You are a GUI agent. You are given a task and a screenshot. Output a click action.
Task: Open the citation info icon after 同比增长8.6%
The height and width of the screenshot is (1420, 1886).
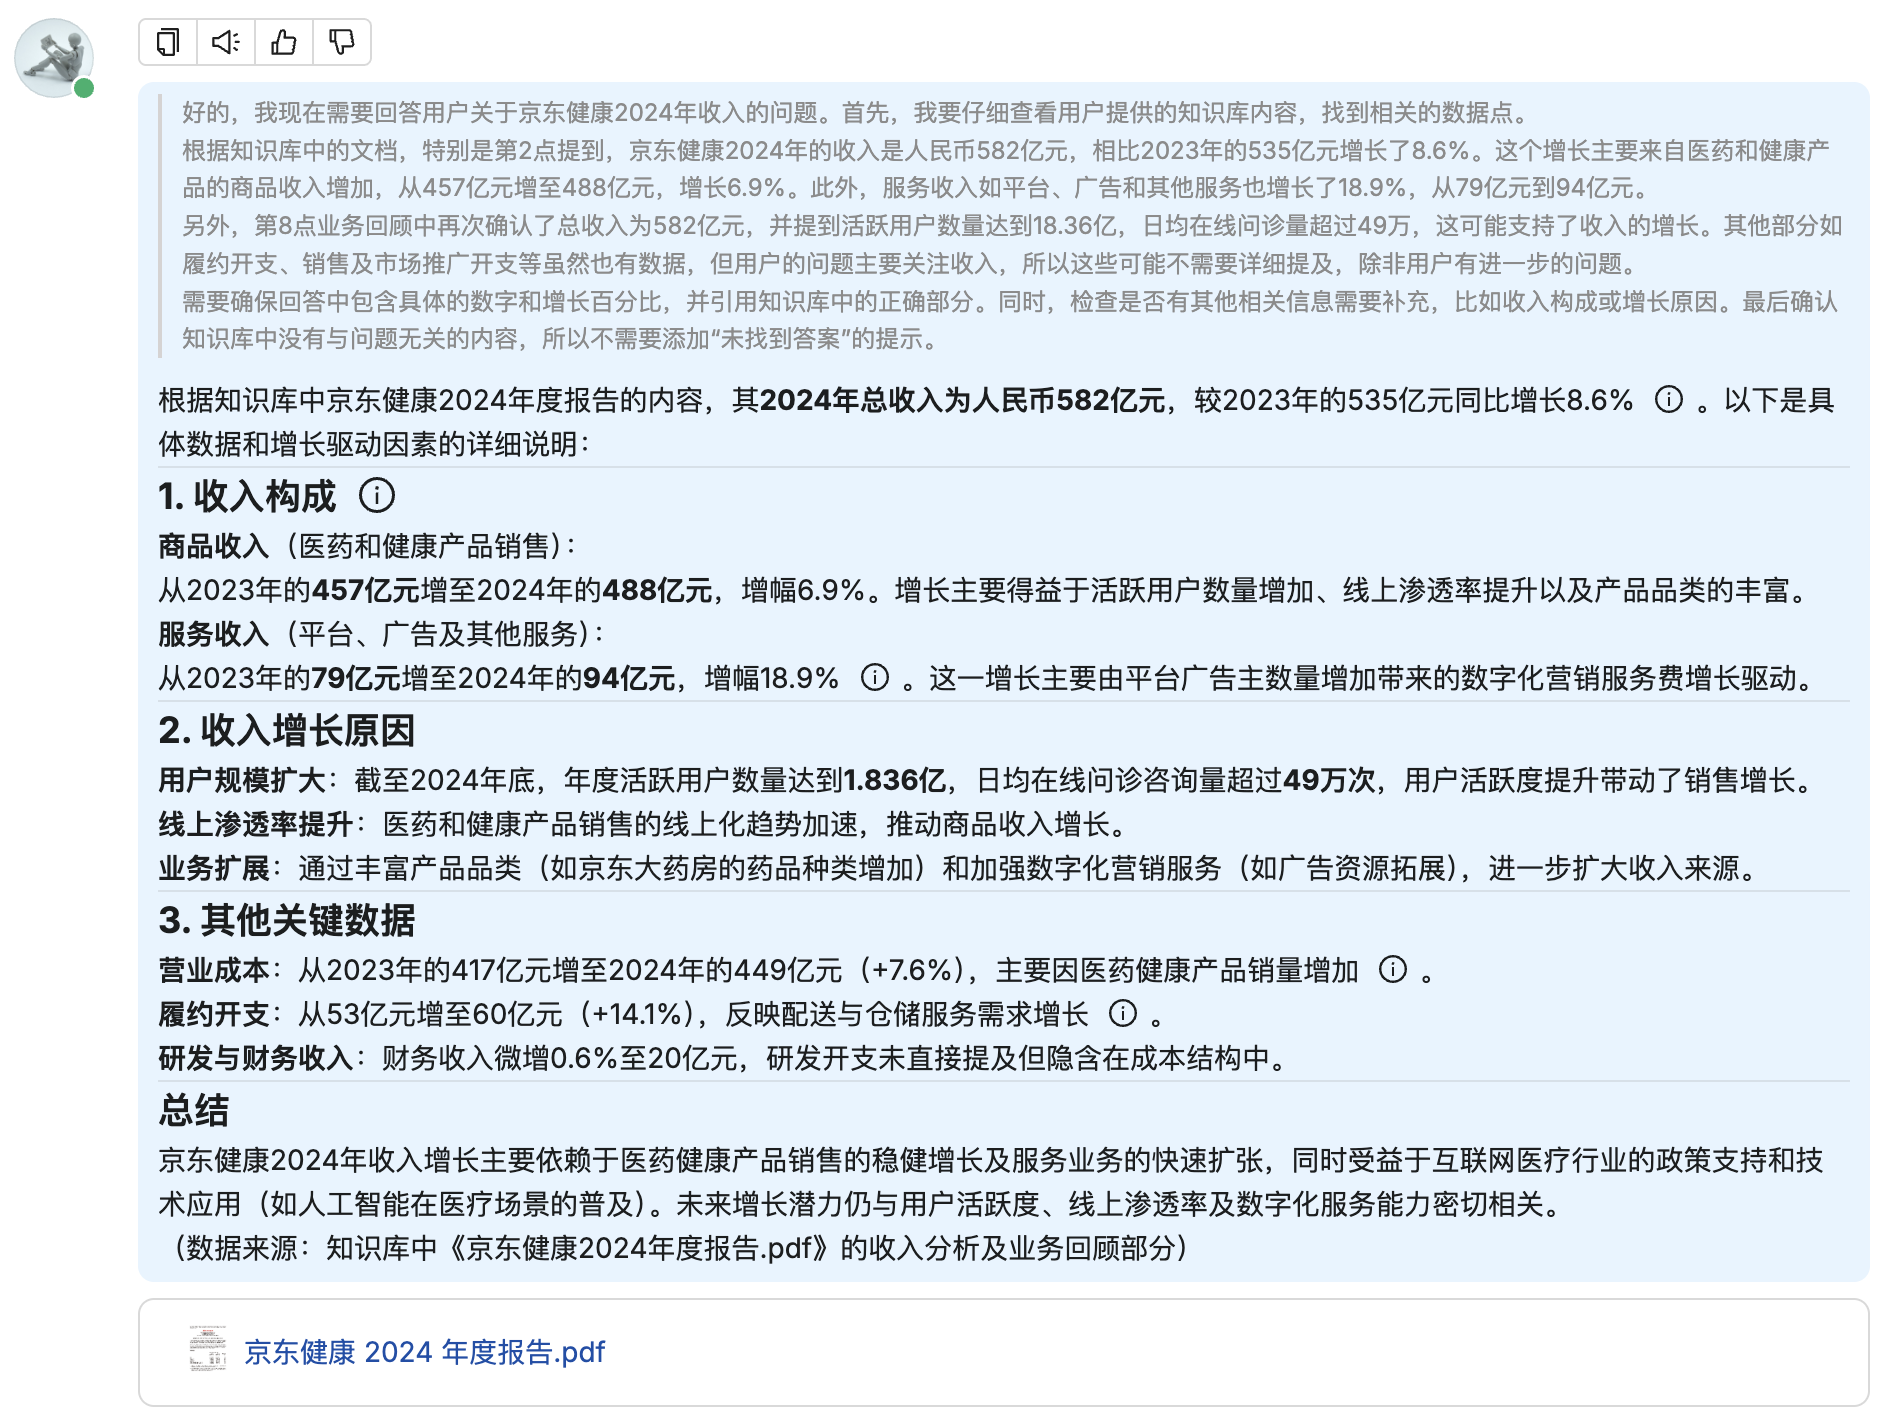1668,400
